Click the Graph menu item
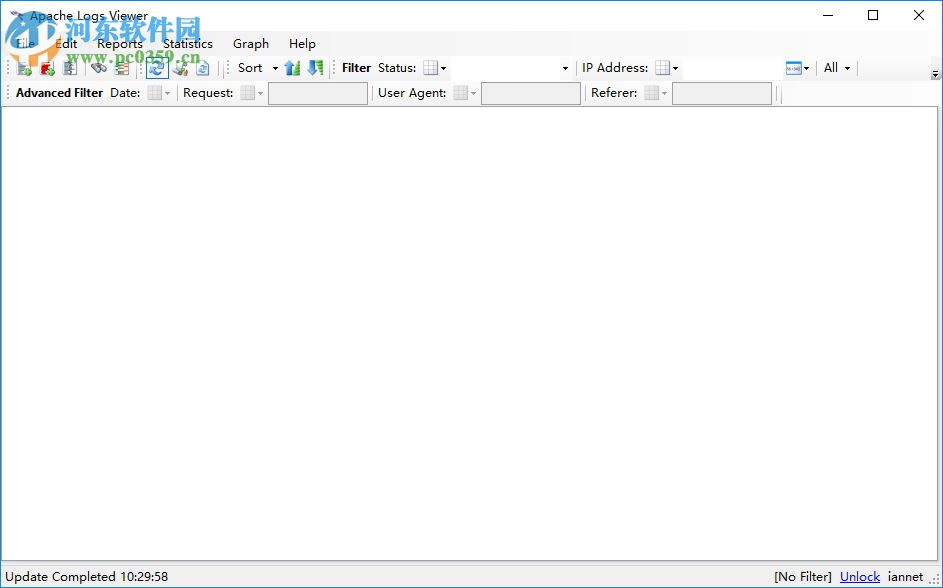Viewport: 943px width, 588px height. point(250,44)
